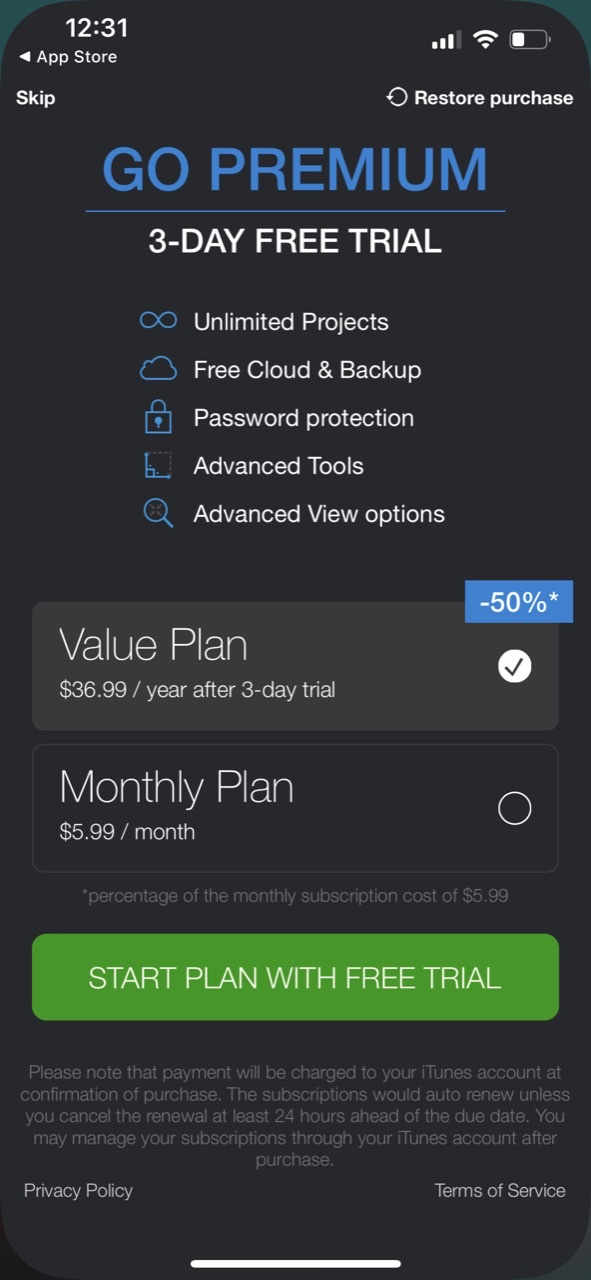This screenshot has height=1280, width=591.
Task: Tap the dashed-square Advanced Tools icon
Action: coord(158,465)
